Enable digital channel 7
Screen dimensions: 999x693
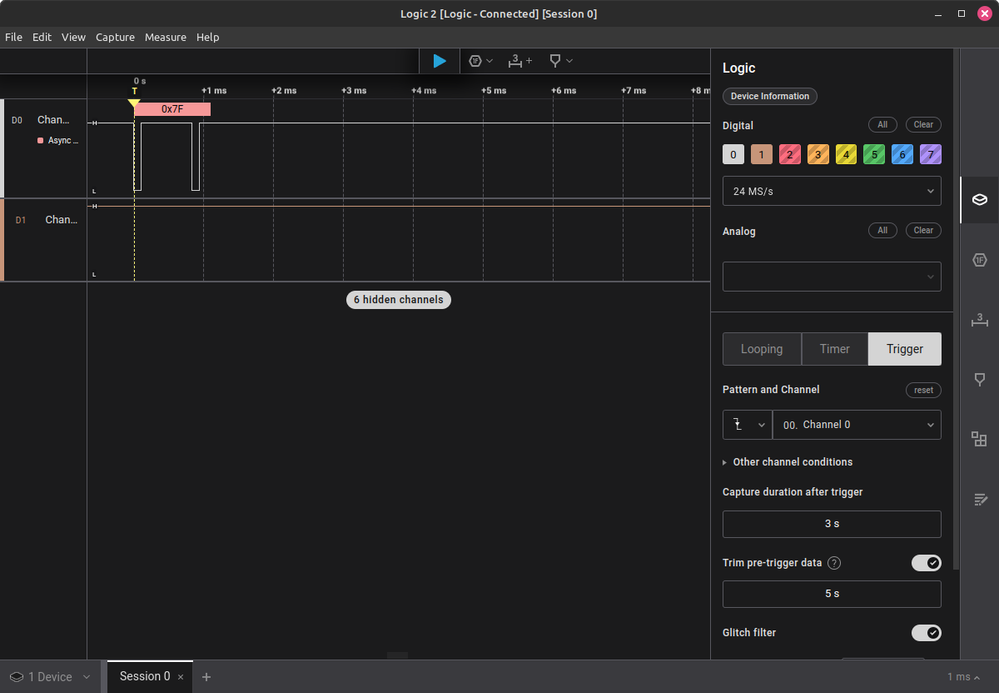pos(930,154)
